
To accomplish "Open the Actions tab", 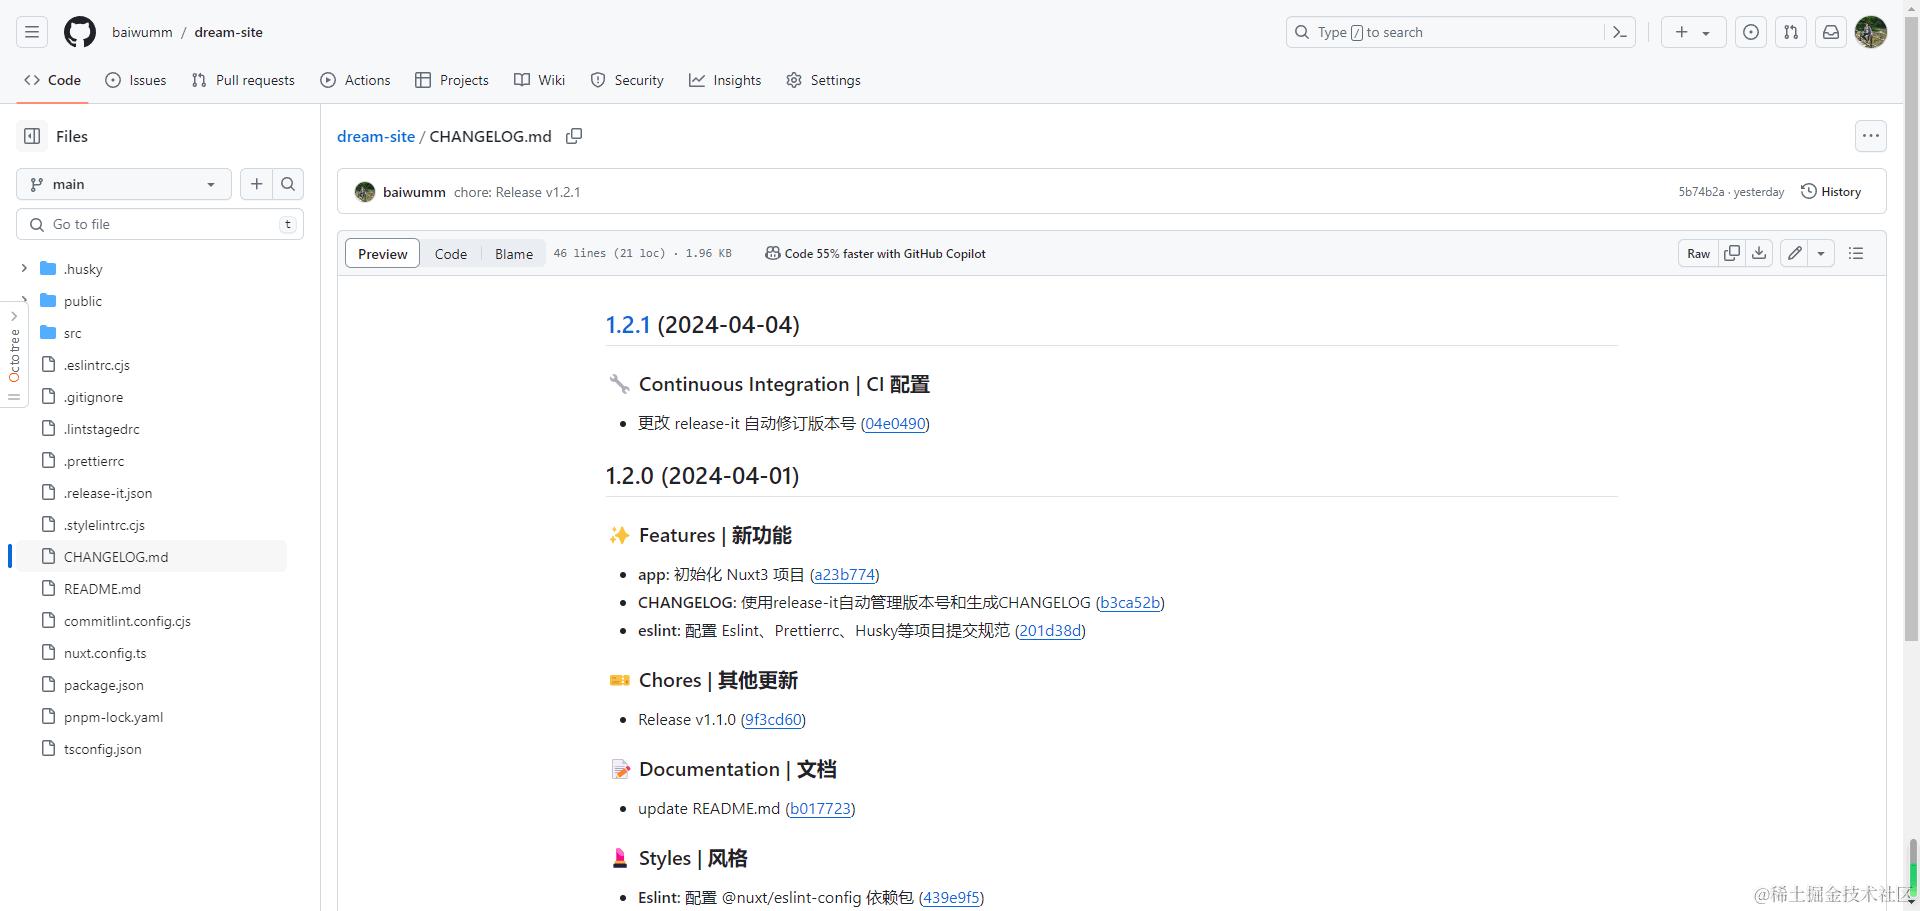I will (x=355, y=80).
